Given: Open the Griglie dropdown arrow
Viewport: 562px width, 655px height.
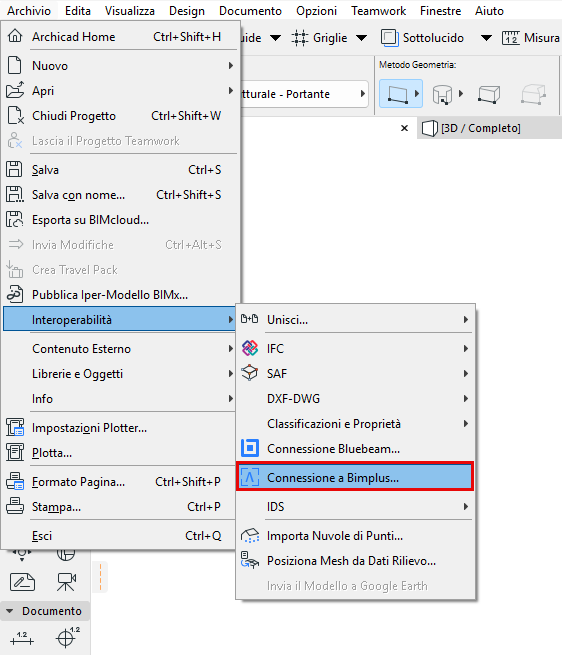Looking at the screenshot, I should [361, 38].
